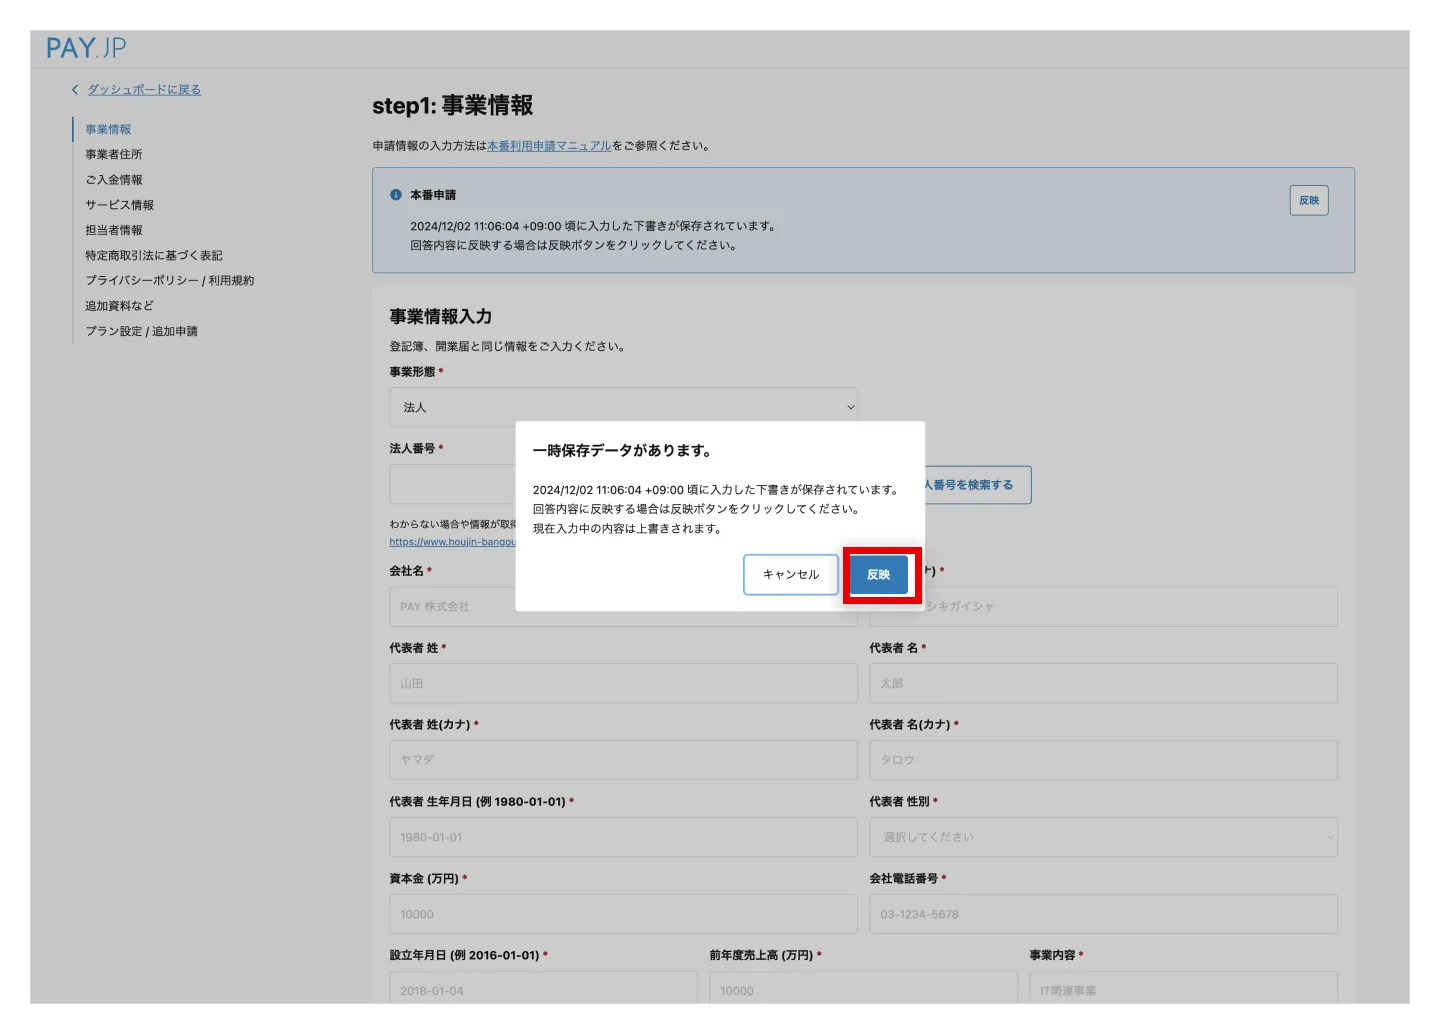Click the 設立年月日 input field
Screen dimensions: 1440x1034
[543, 988]
